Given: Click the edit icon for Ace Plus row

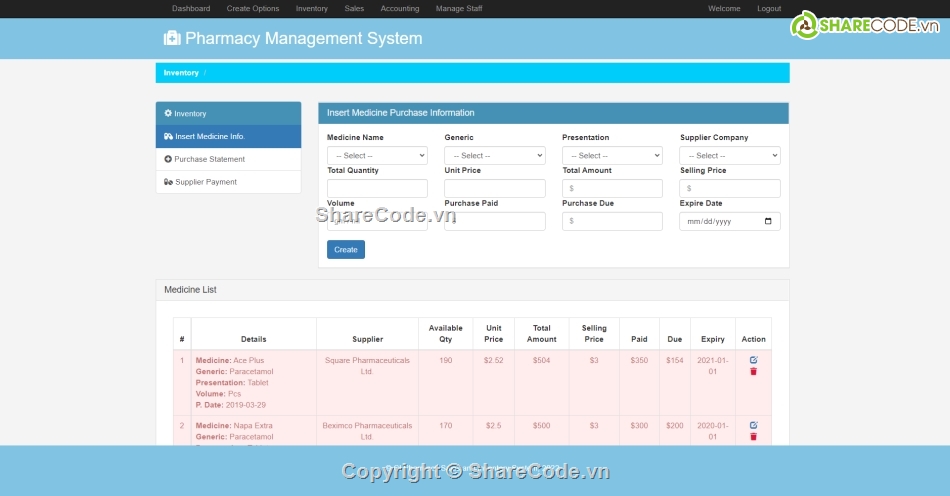Looking at the screenshot, I should click(x=753, y=360).
